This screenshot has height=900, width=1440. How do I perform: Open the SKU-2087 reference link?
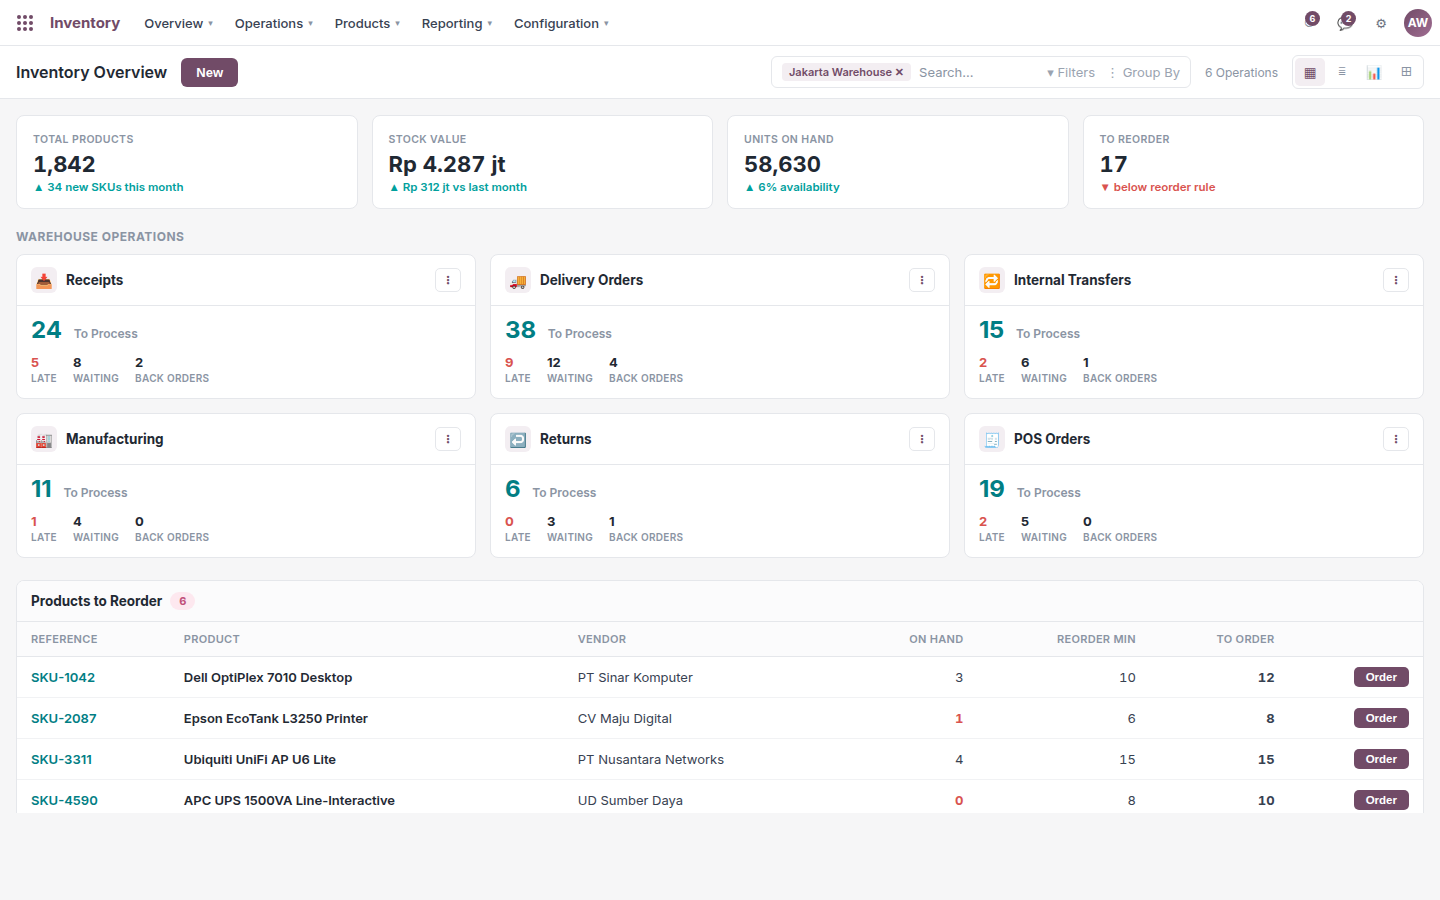[64, 718]
